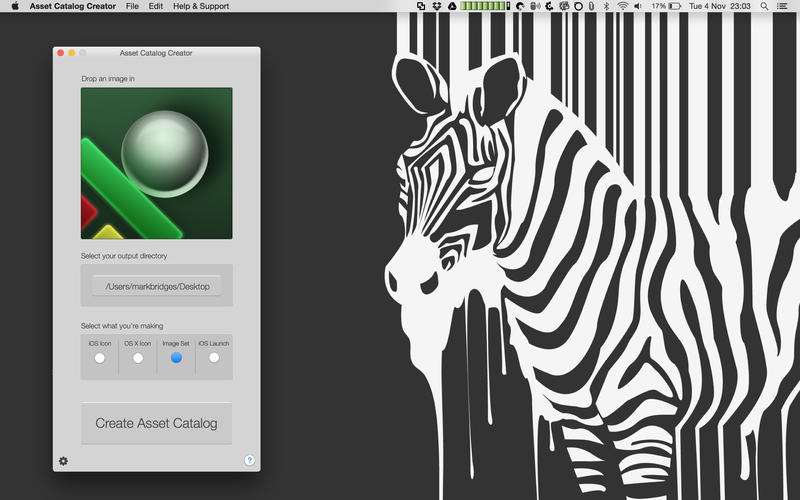Open settings via the gear icon

[x=63, y=461]
